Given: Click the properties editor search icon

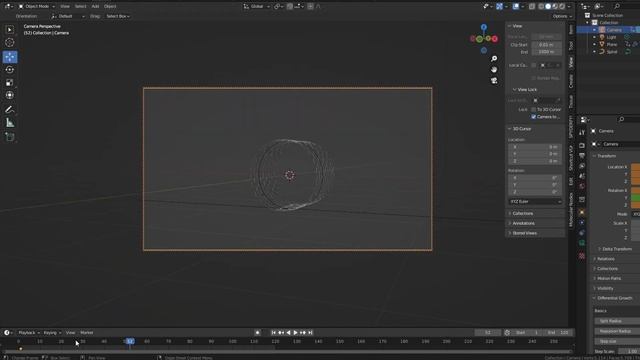Looking at the screenshot, I should coord(621,119).
